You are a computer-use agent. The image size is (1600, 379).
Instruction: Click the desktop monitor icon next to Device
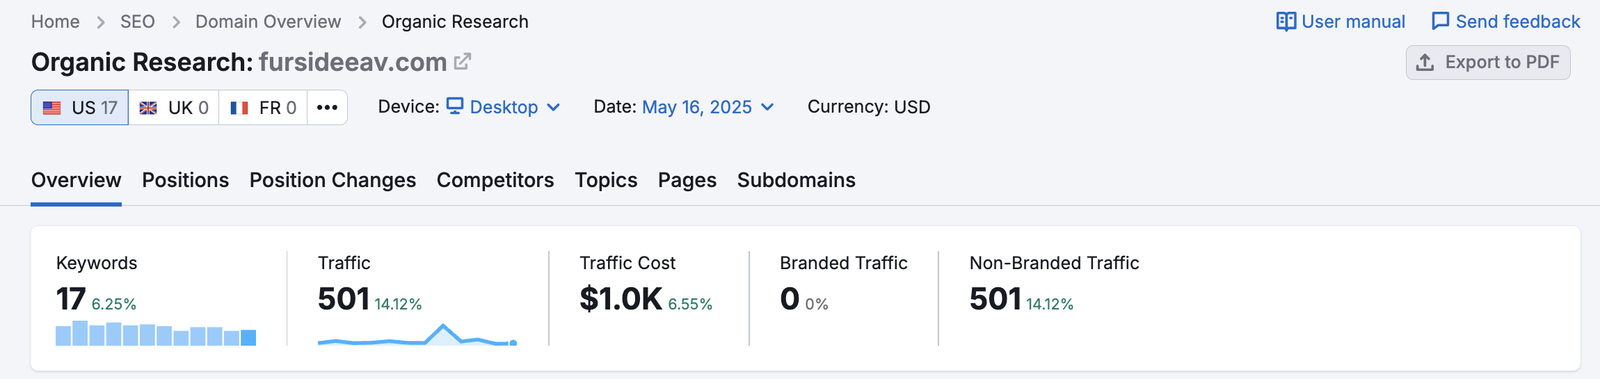455,106
